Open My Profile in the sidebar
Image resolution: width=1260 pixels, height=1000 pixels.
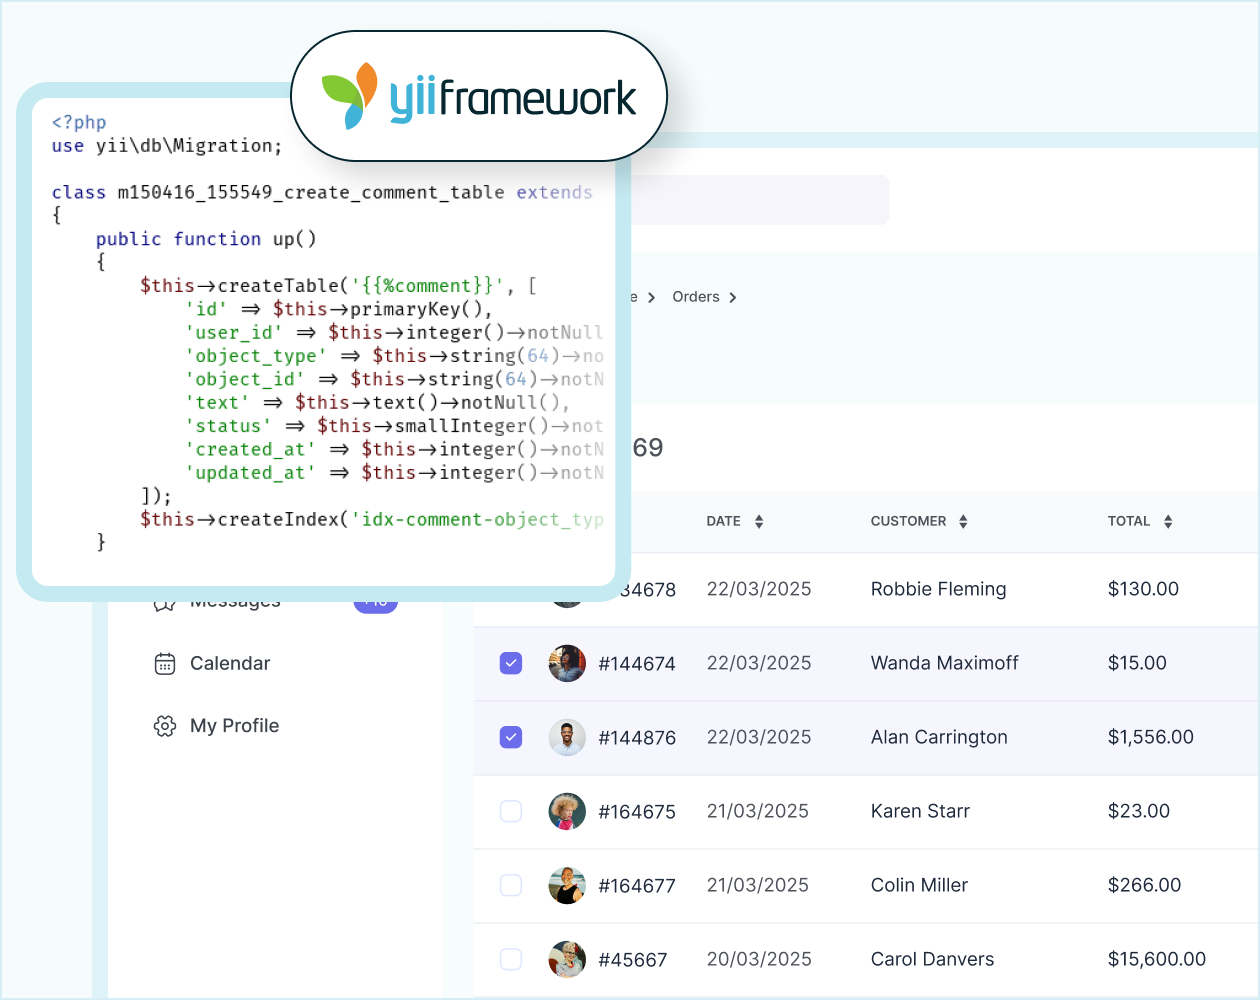coord(216,726)
